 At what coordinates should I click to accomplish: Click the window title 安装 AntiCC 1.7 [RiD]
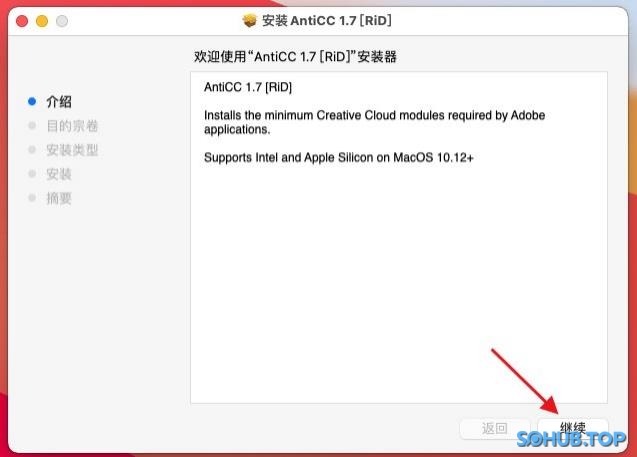328,21
